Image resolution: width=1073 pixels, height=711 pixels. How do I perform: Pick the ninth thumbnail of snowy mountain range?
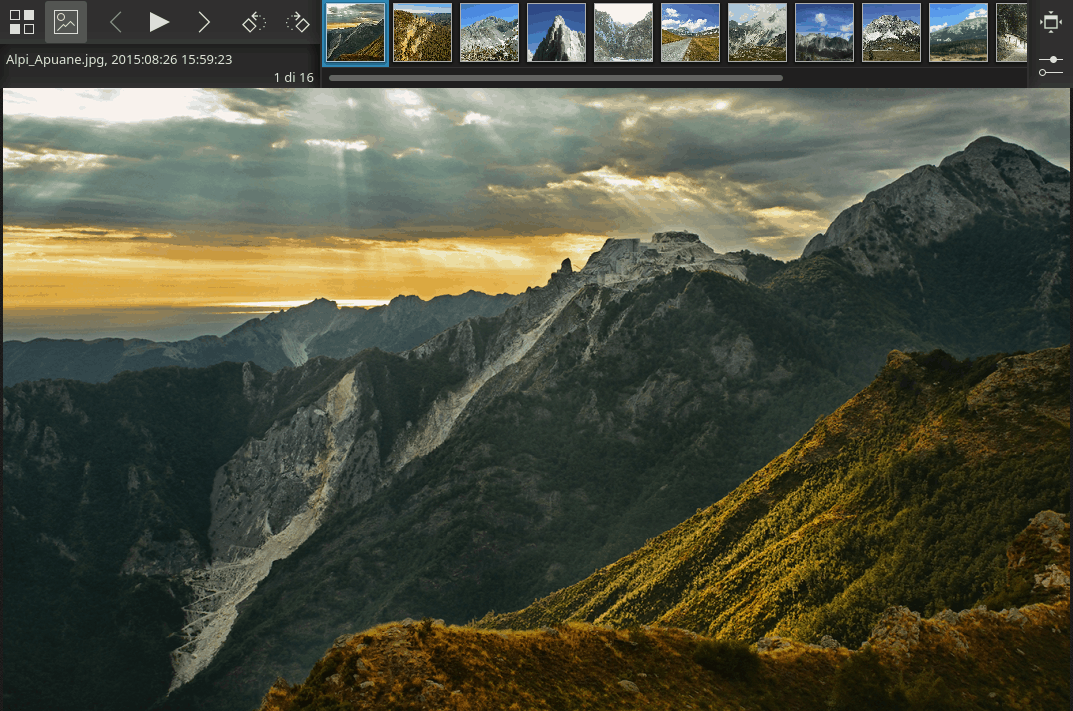click(x=891, y=32)
